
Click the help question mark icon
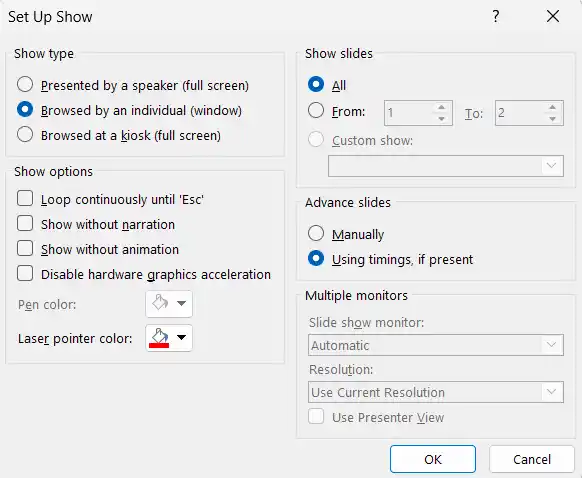point(496,16)
